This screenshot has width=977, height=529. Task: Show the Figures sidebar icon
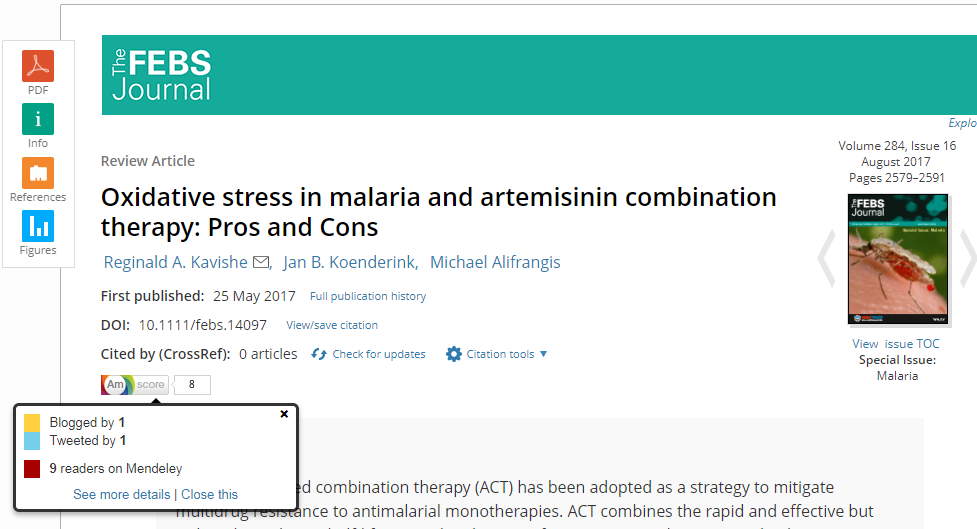(38, 226)
